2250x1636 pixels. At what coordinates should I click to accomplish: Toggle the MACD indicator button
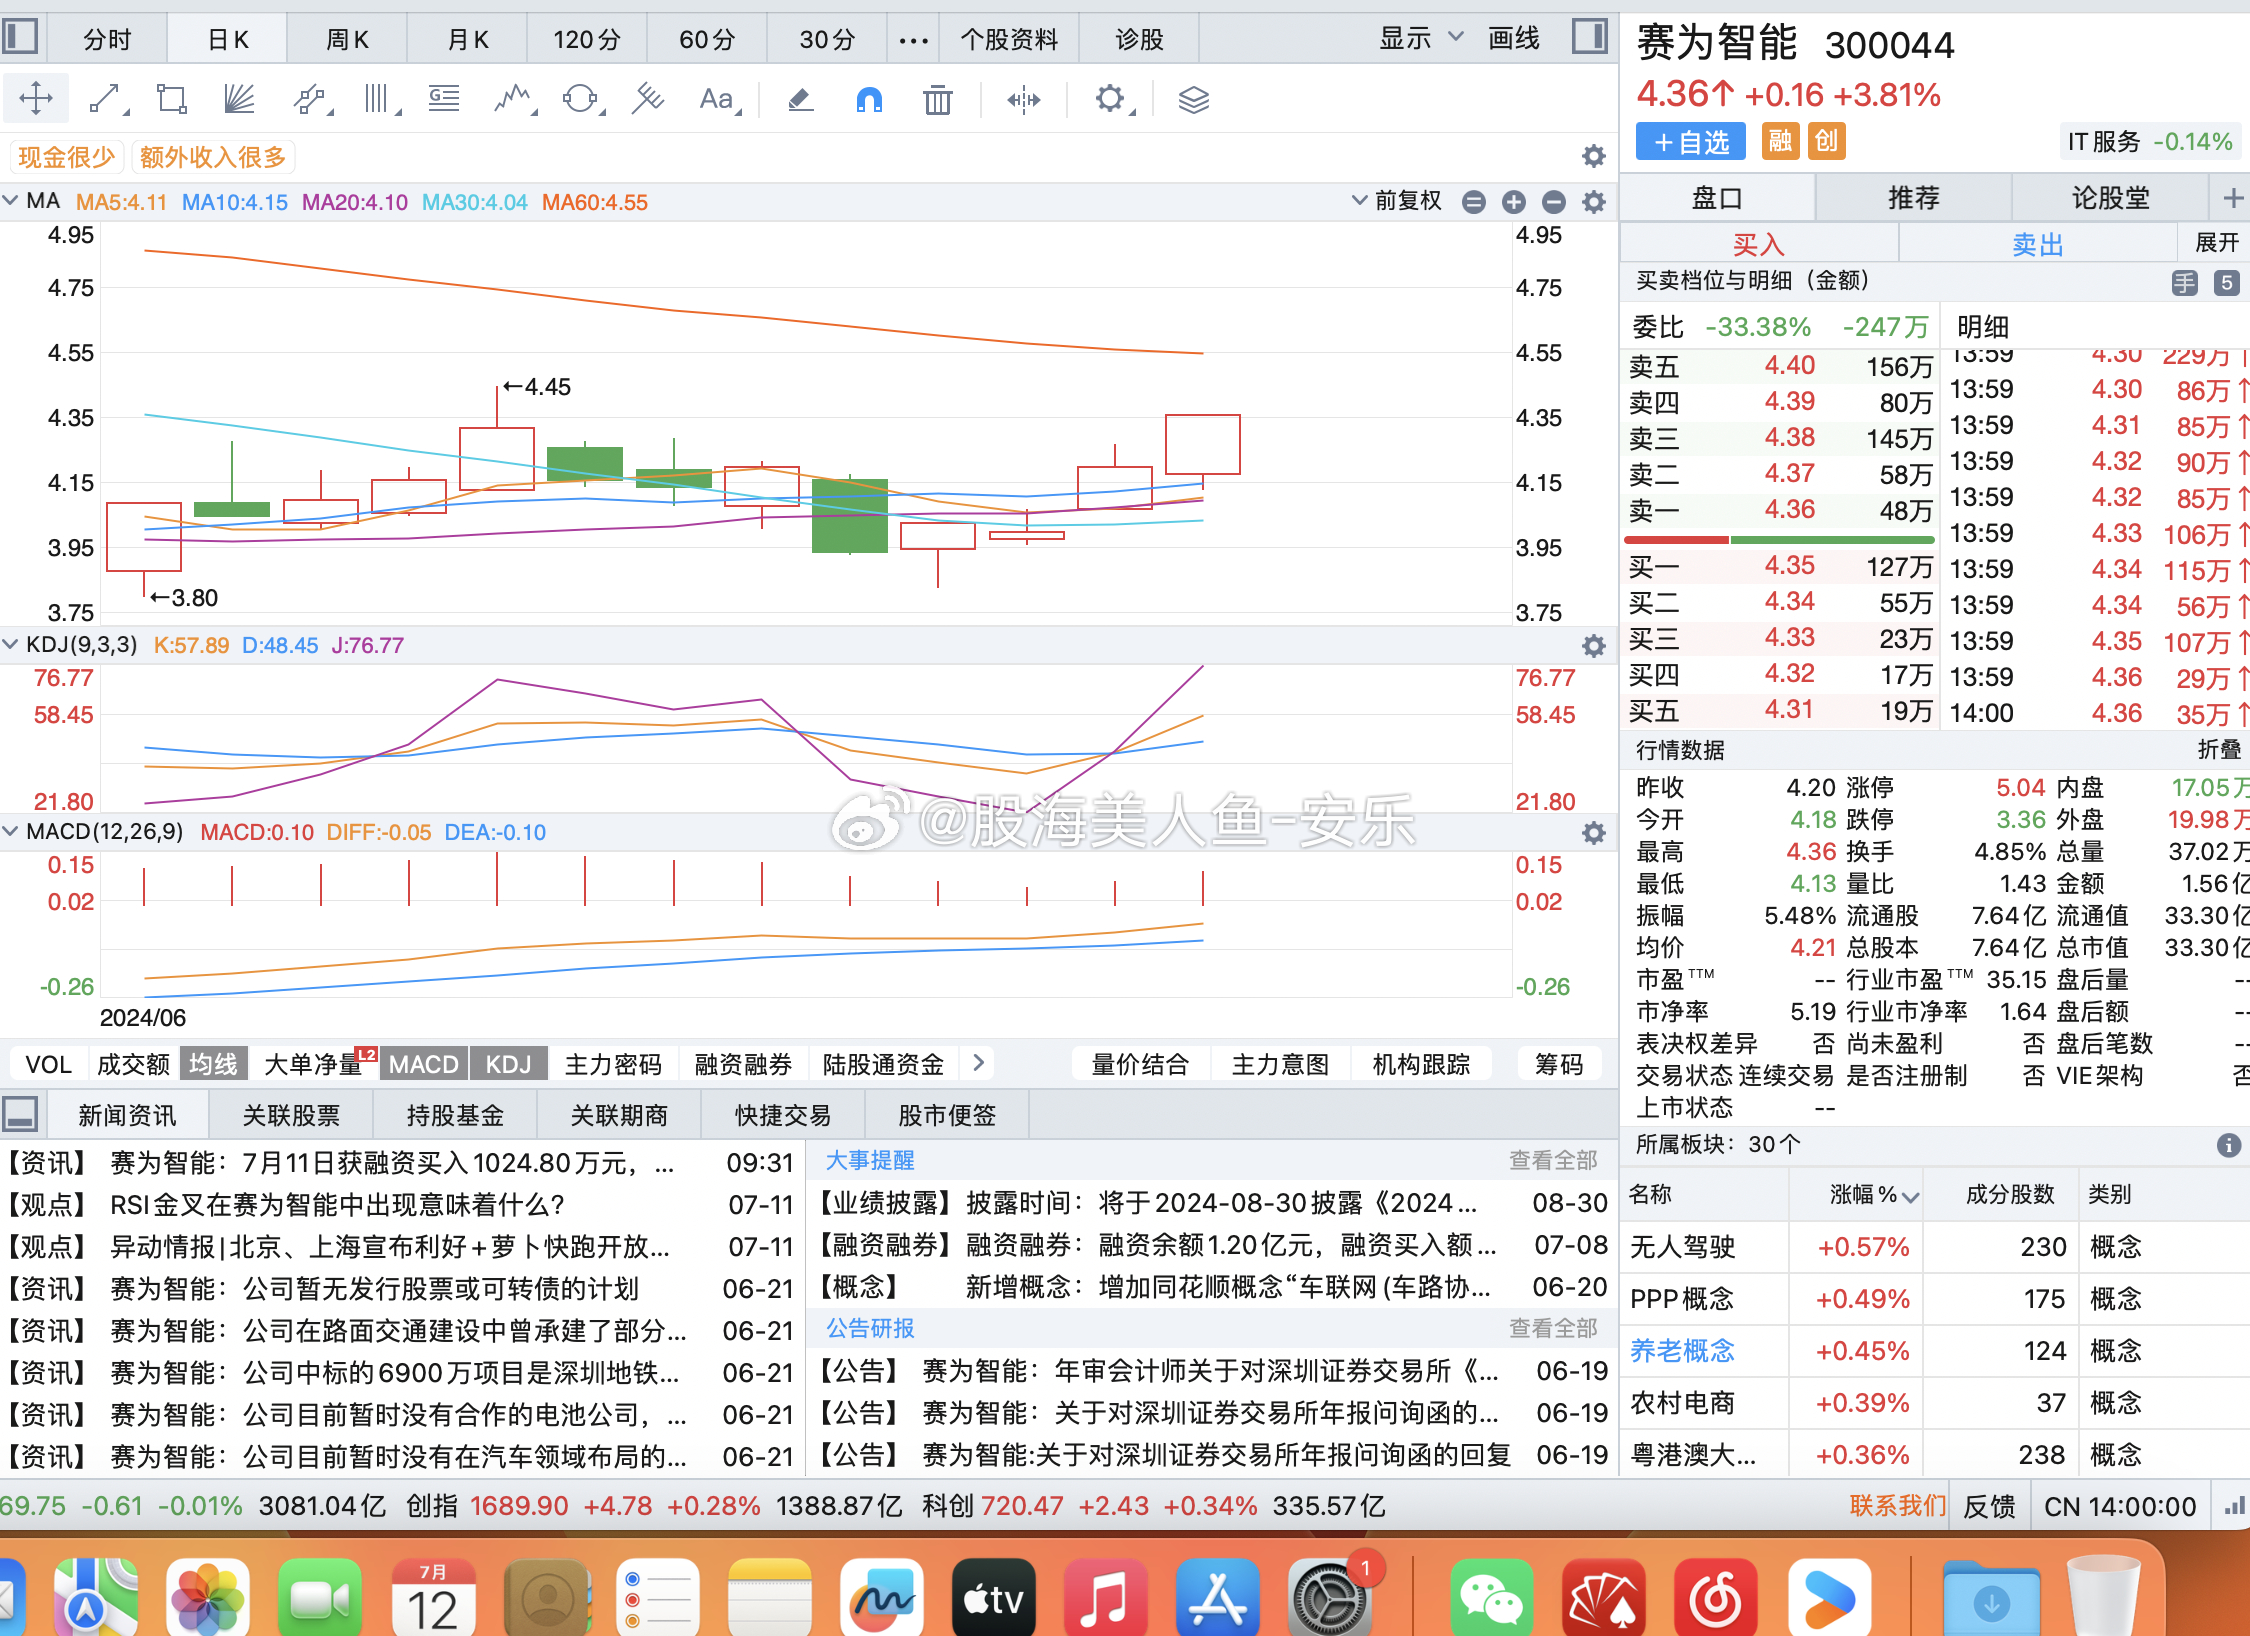(x=424, y=1064)
